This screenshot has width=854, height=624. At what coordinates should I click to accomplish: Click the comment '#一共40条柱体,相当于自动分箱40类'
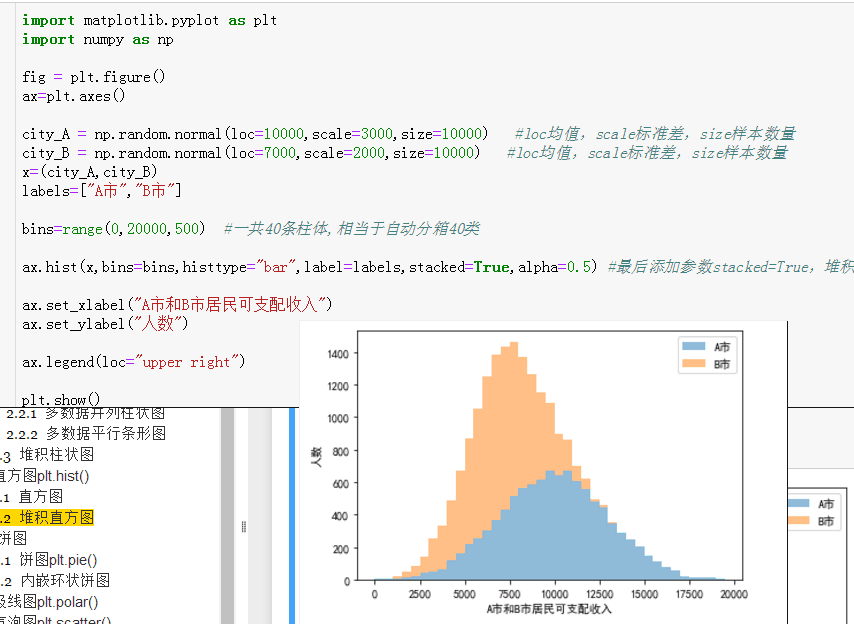(x=352, y=229)
